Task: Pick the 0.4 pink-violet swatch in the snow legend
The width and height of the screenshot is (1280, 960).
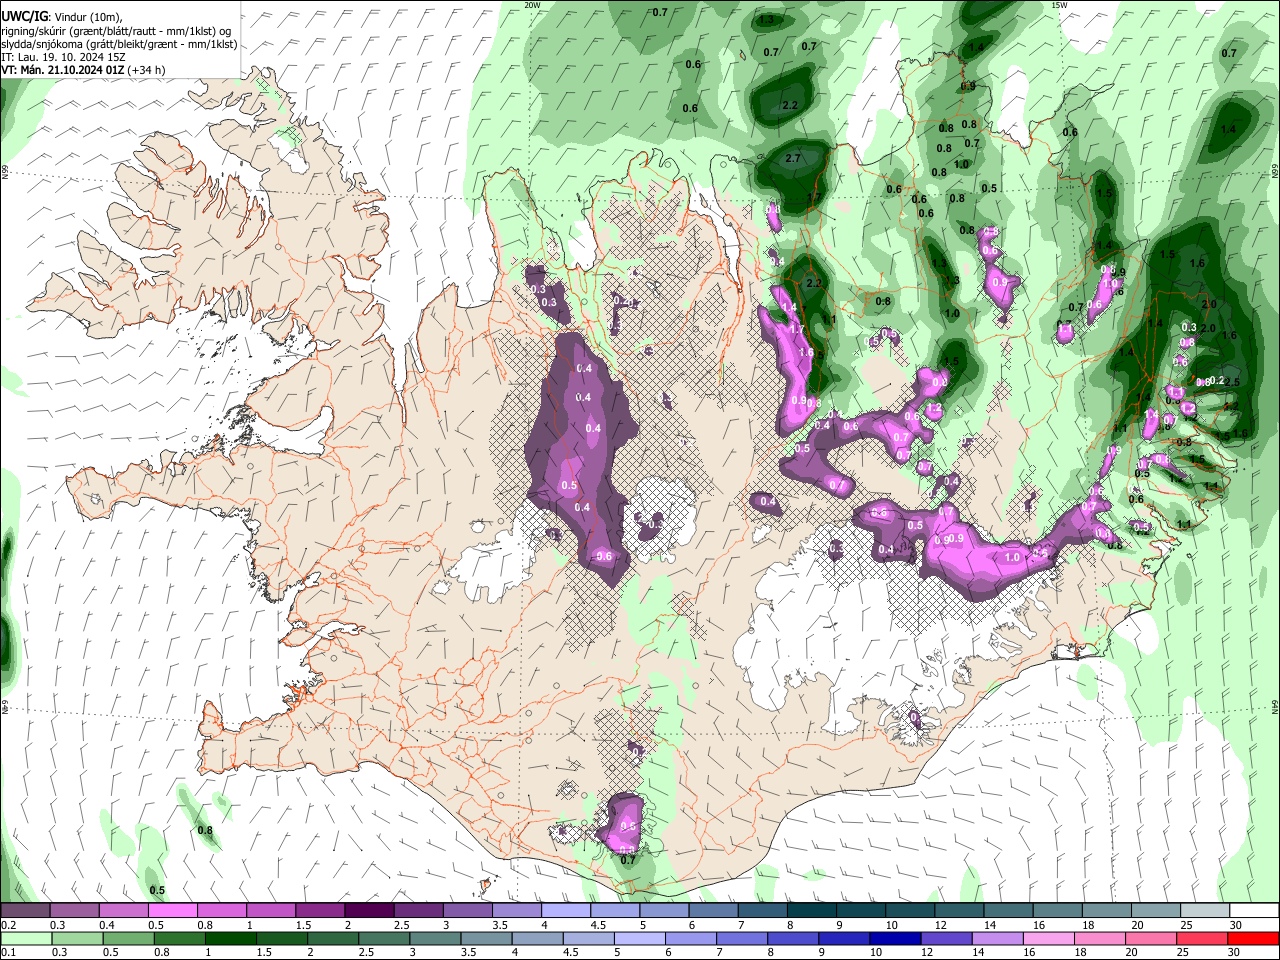Action: (123, 911)
